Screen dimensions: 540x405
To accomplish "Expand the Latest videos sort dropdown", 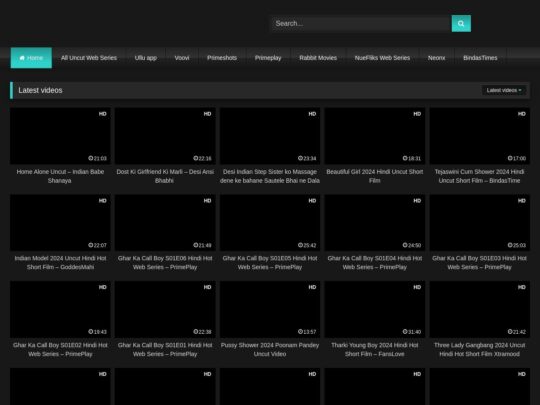I will [x=504, y=90].
